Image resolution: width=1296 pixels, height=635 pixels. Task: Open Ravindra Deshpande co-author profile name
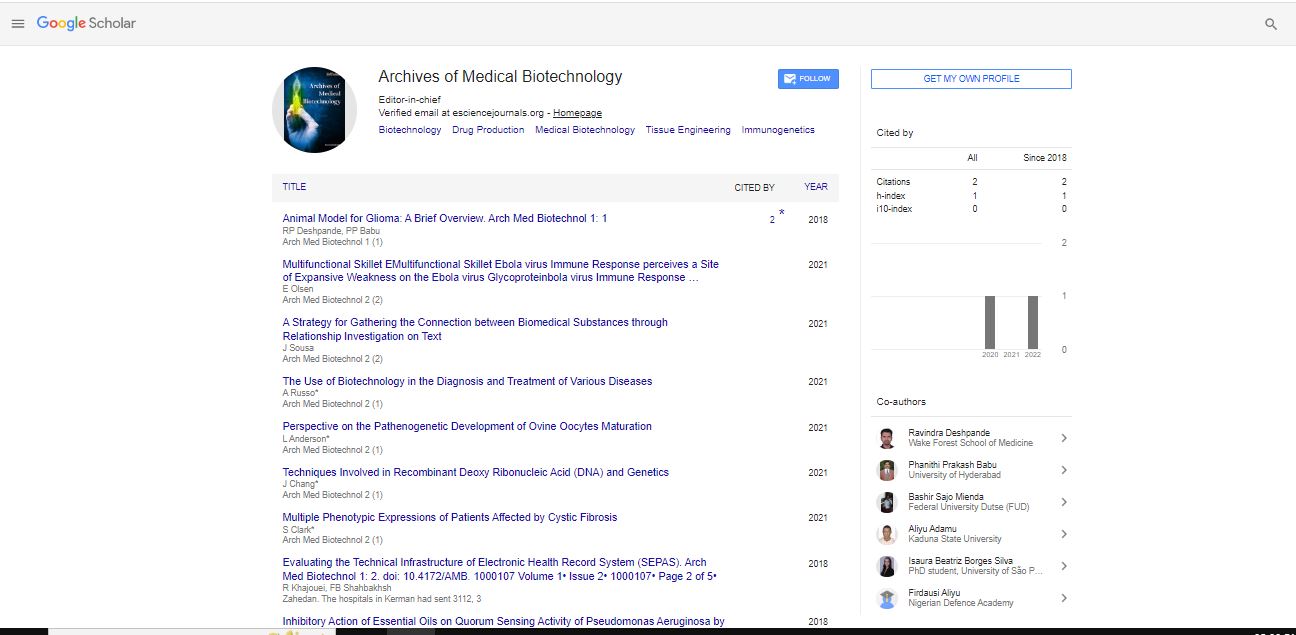click(949, 433)
